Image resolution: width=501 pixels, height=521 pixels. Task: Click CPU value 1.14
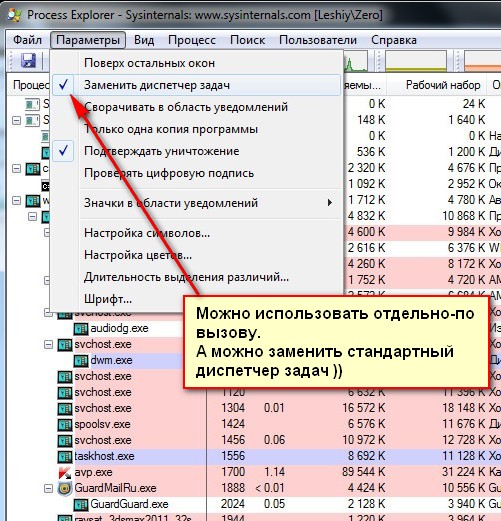pyautogui.click(x=274, y=472)
